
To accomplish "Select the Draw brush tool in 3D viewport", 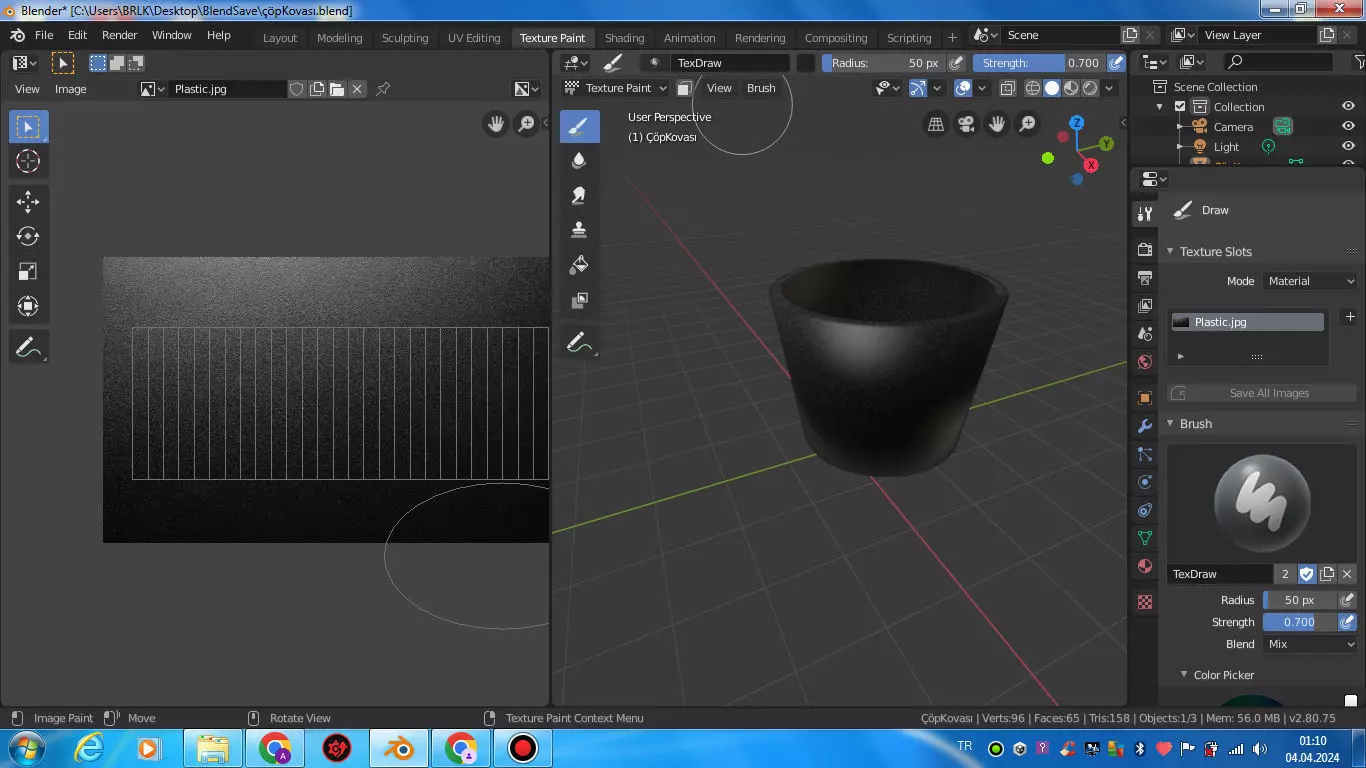I will [579, 127].
